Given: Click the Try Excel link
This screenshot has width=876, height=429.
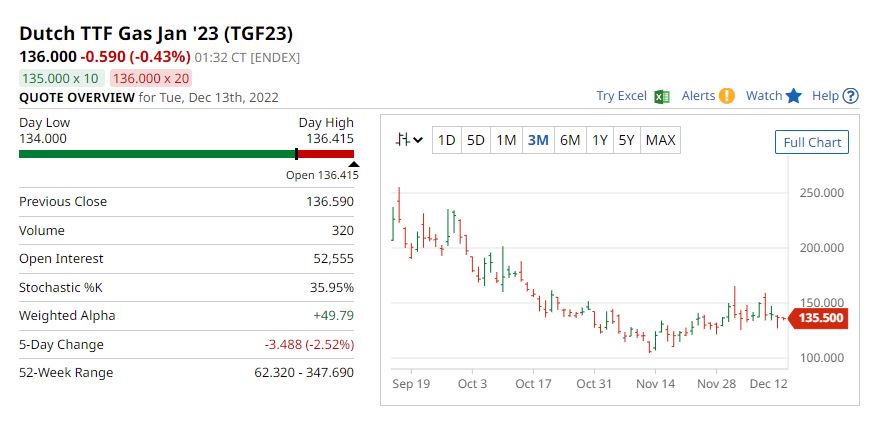Looking at the screenshot, I should [x=621, y=96].
